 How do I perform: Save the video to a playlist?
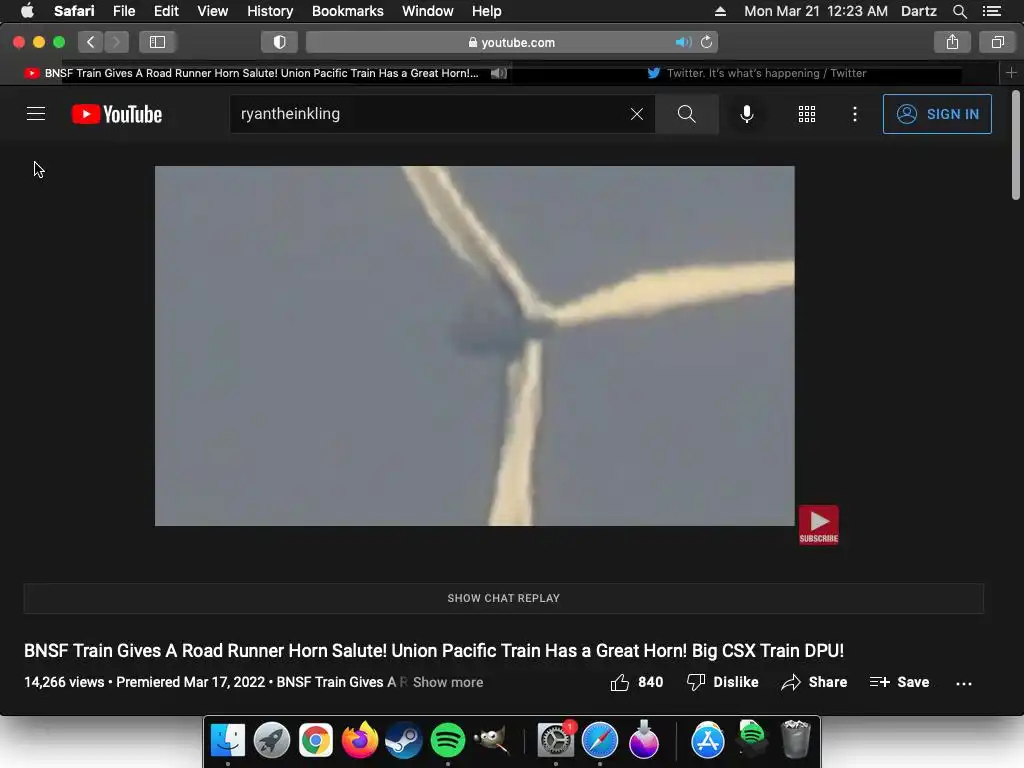pos(899,682)
